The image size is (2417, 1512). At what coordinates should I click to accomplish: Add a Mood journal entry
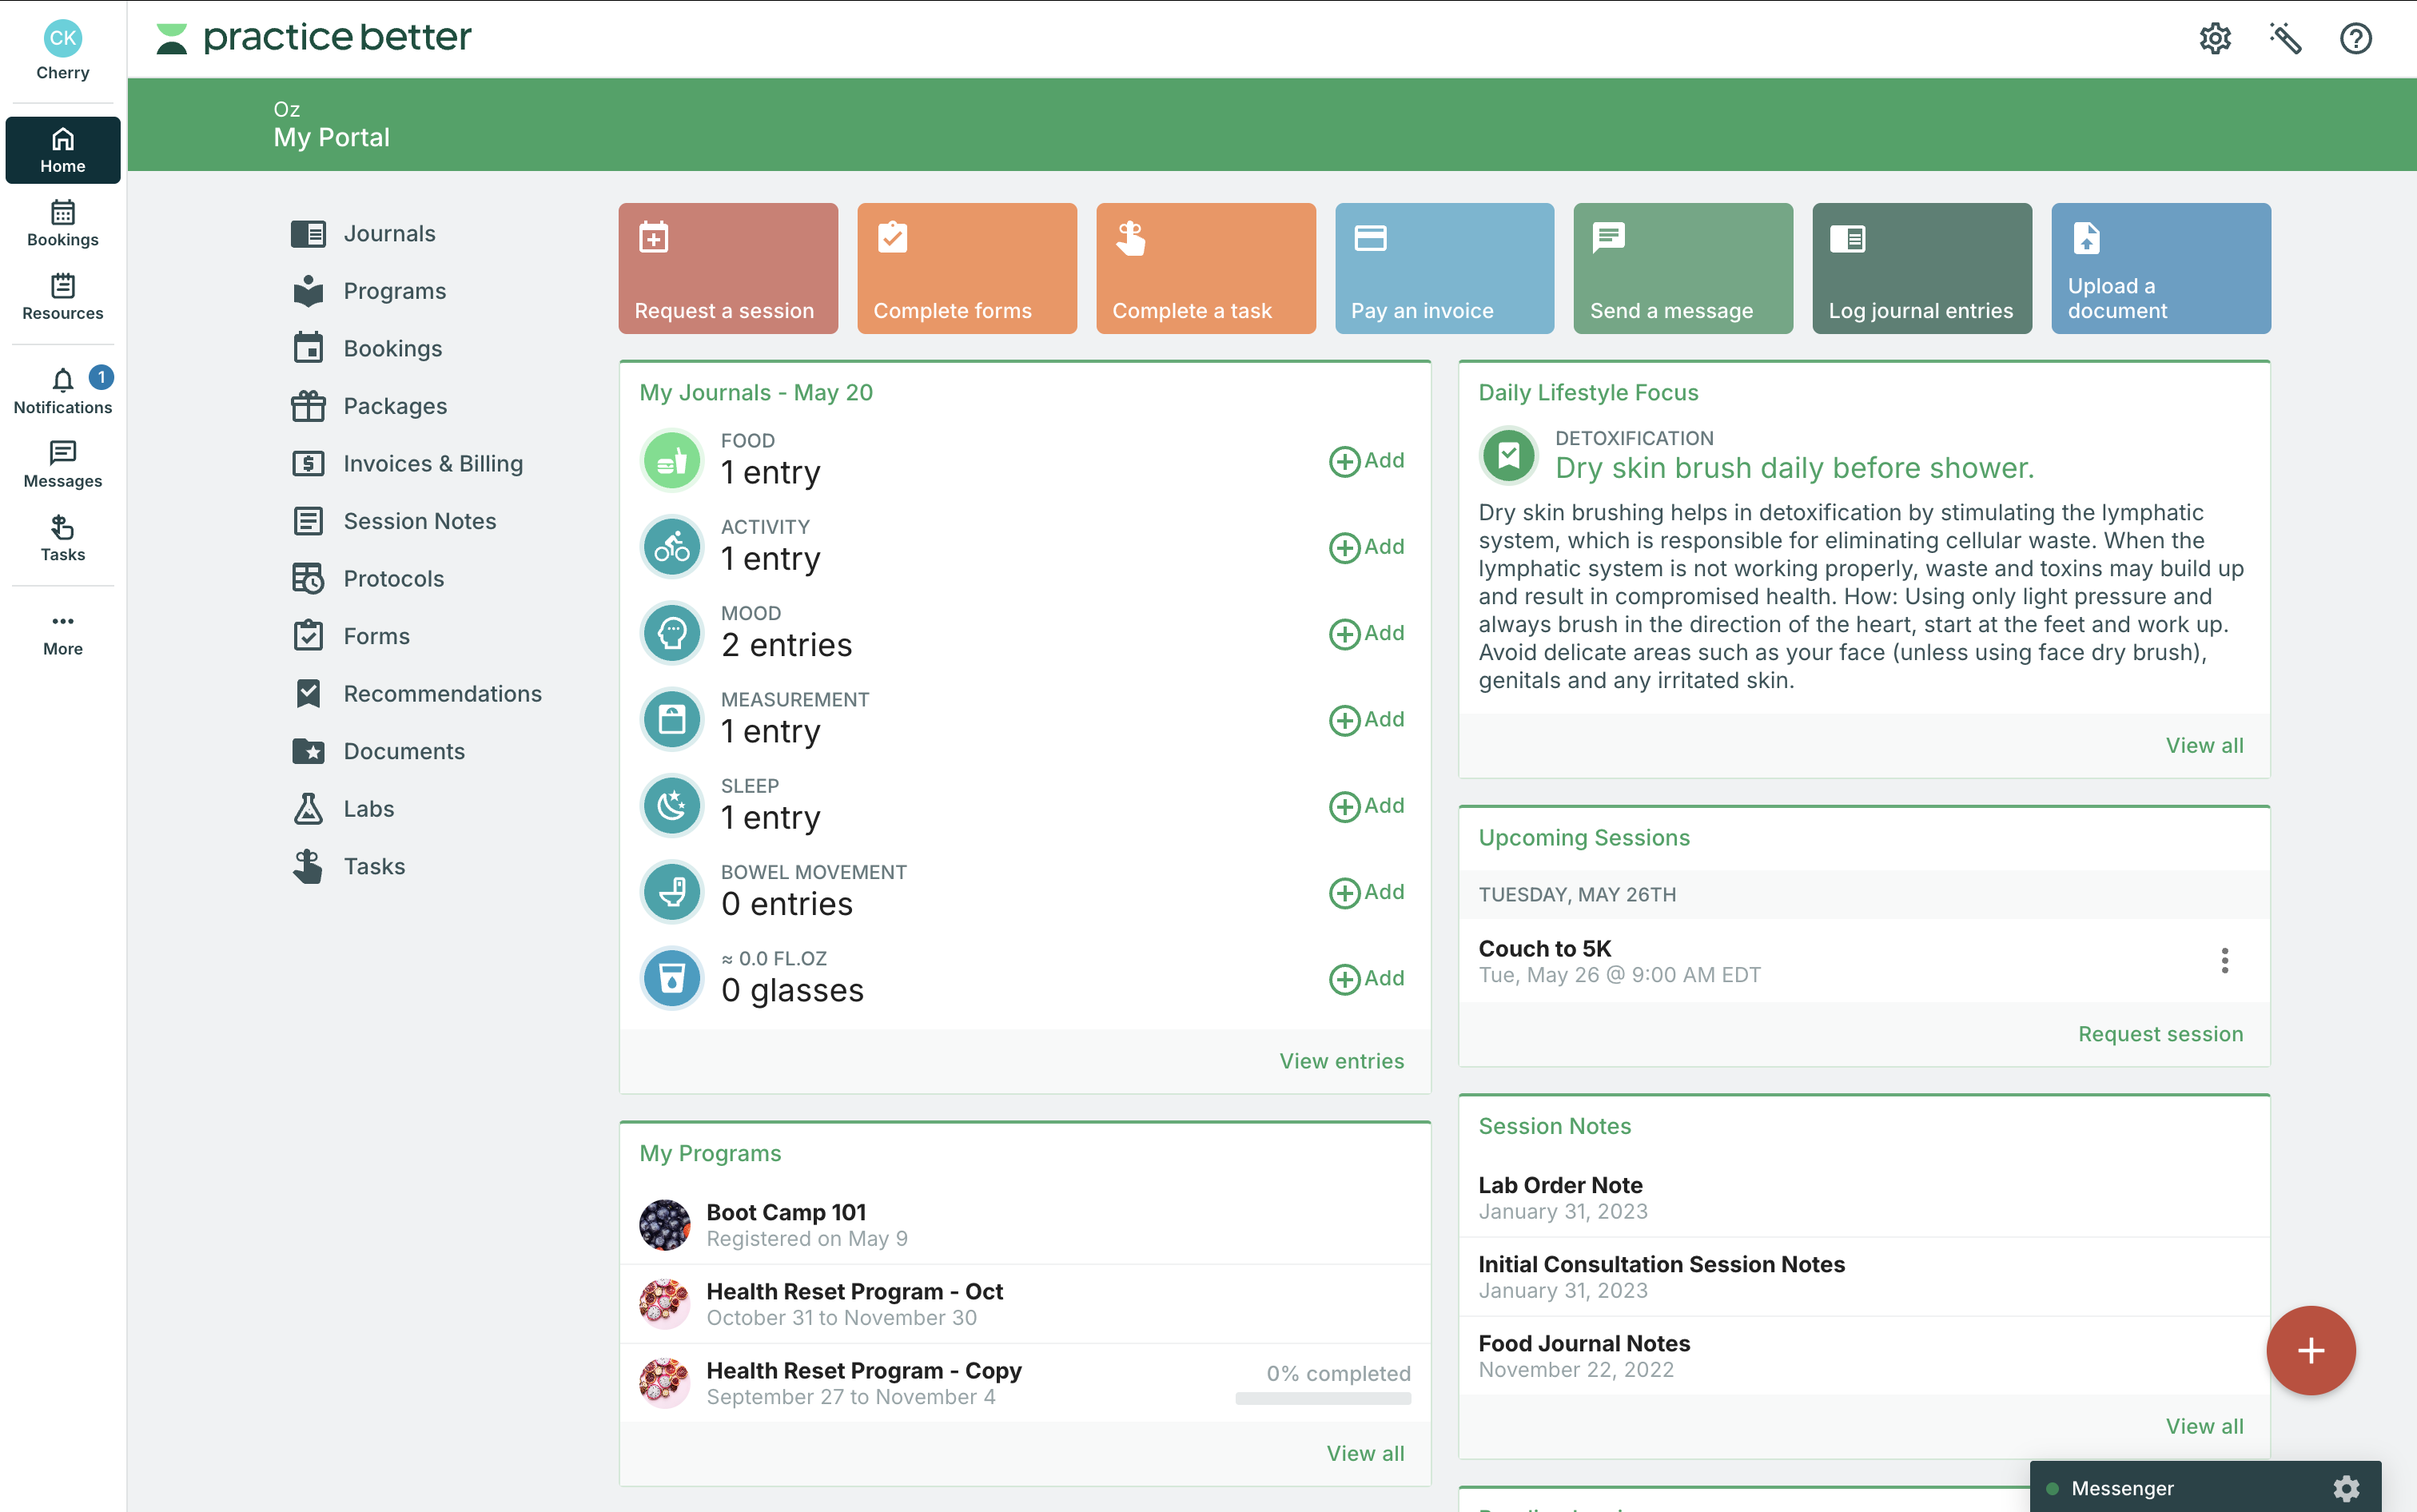[1367, 633]
